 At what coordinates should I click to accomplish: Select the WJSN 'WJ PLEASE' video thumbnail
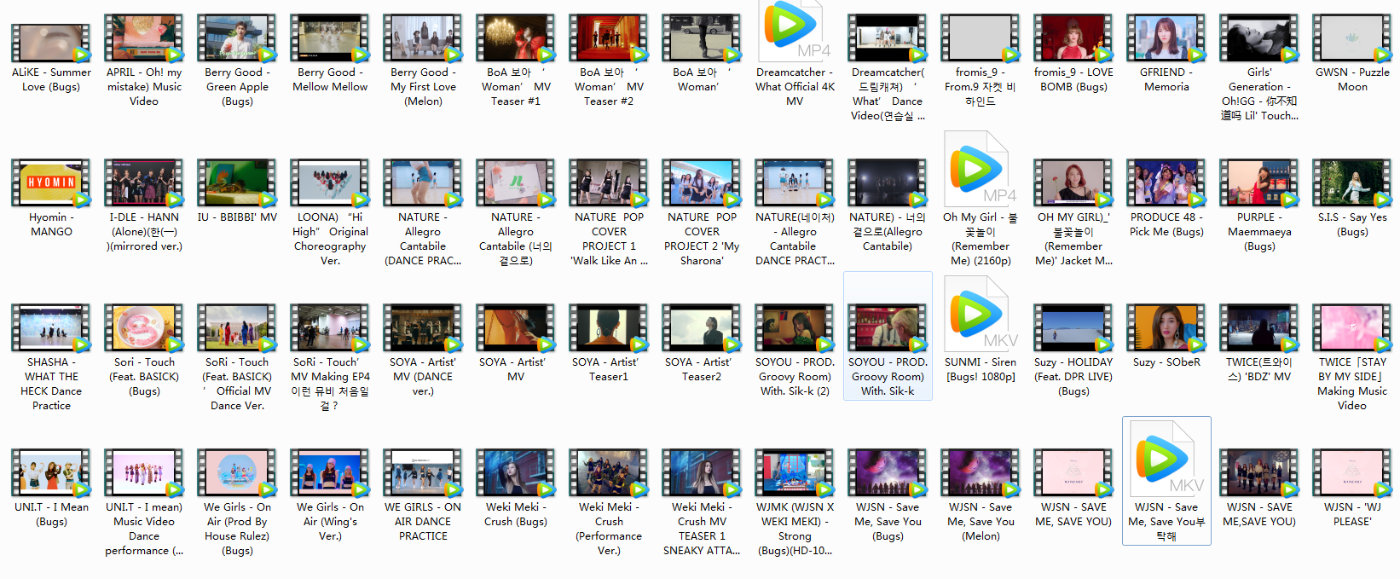(1353, 473)
